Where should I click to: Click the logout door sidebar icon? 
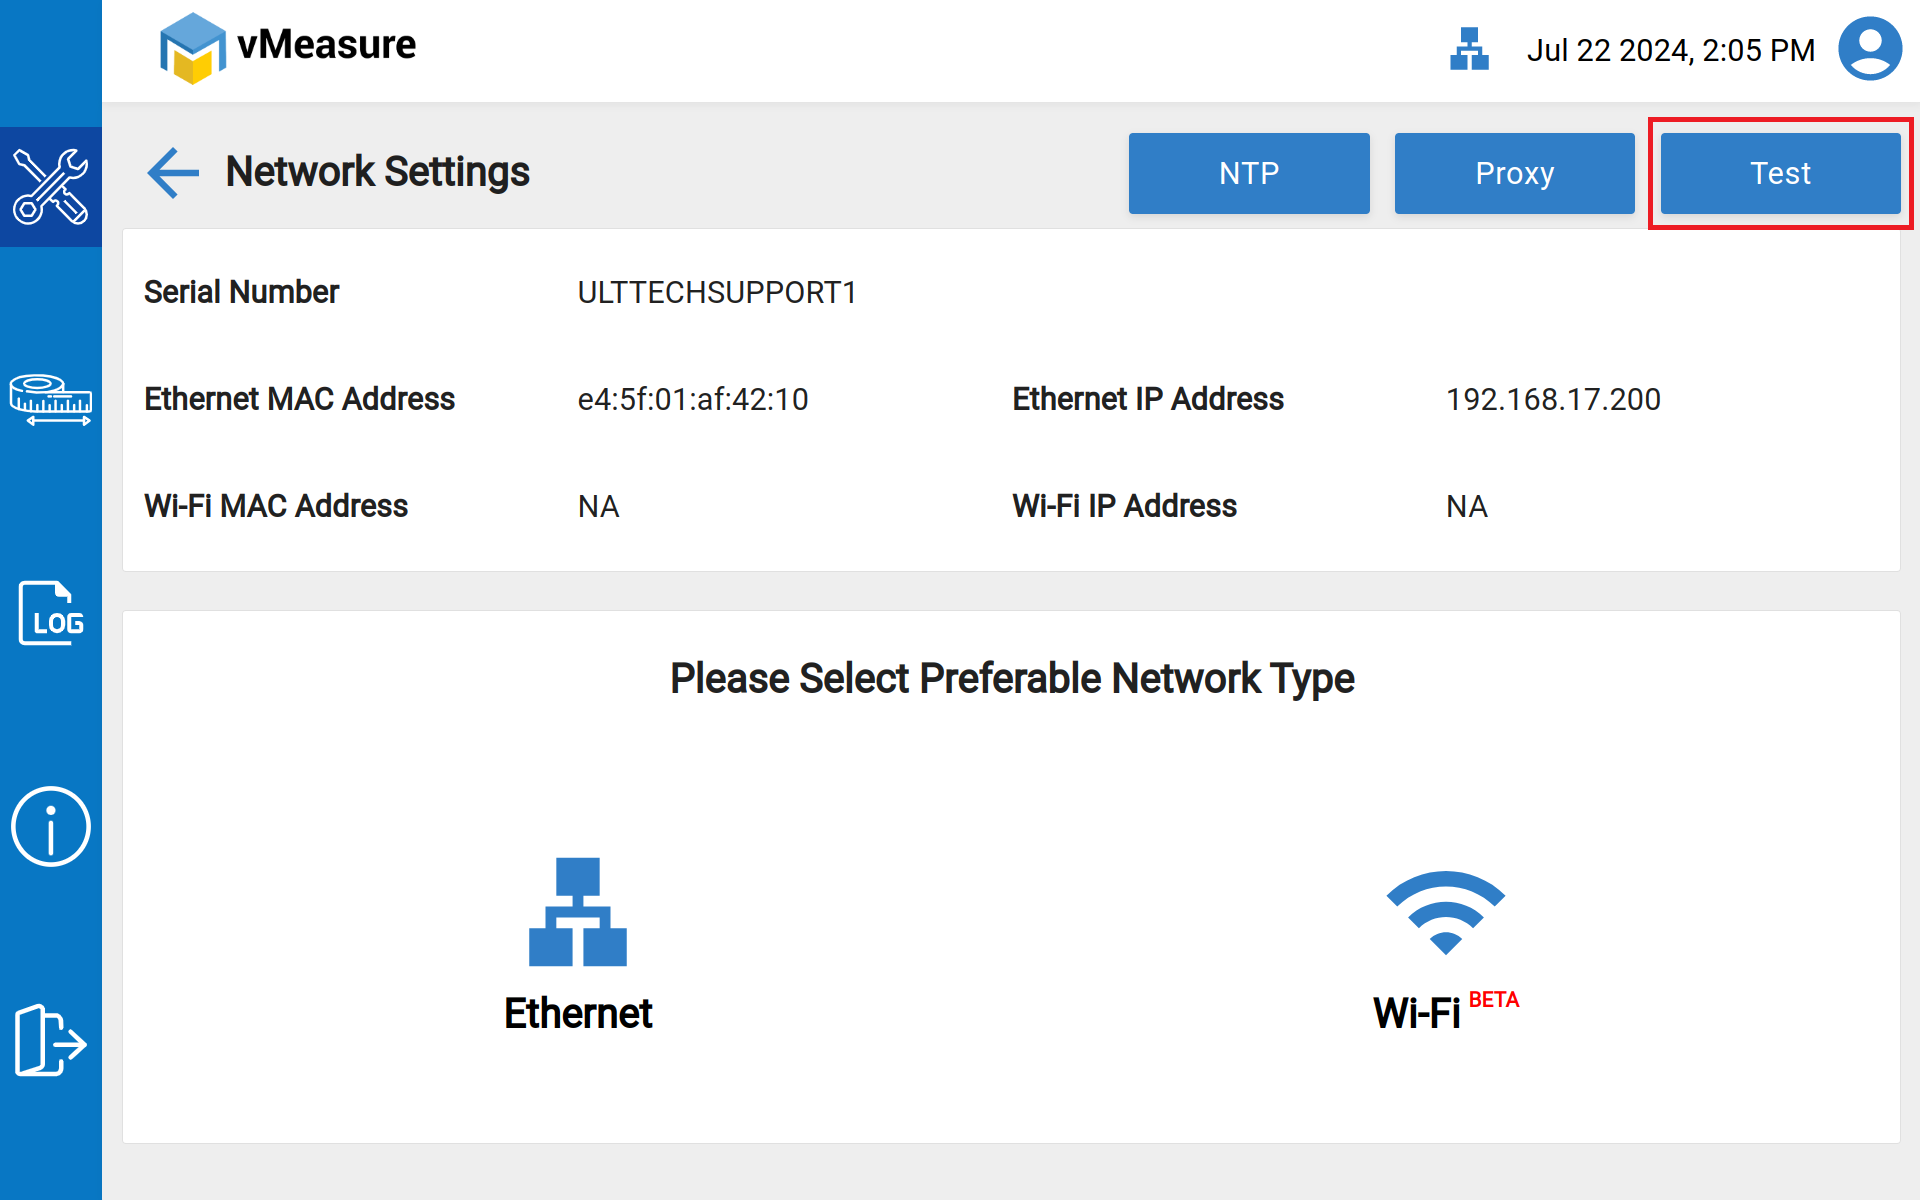(50, 1040)
